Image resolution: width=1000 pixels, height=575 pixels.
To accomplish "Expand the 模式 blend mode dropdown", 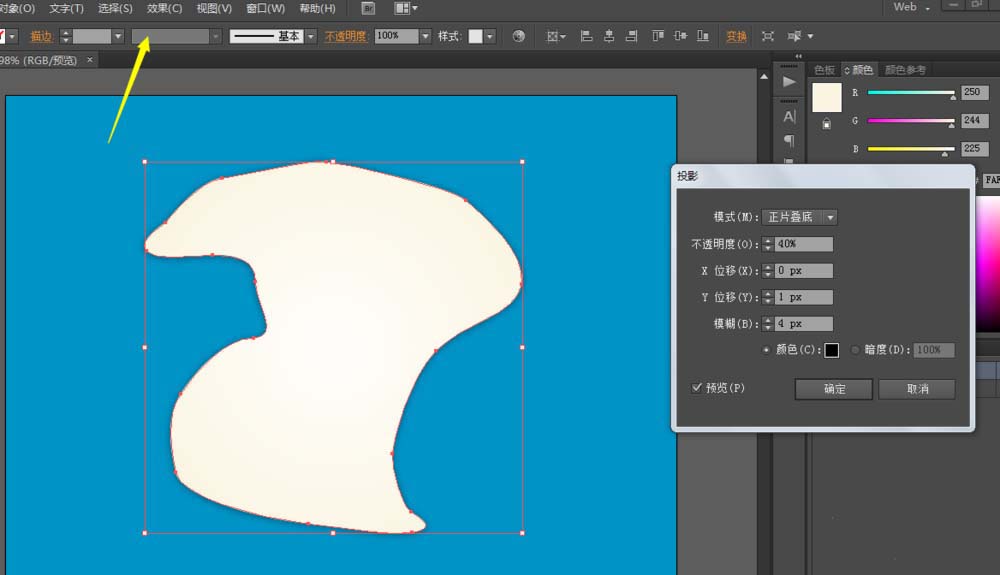I will coord(830,217).
